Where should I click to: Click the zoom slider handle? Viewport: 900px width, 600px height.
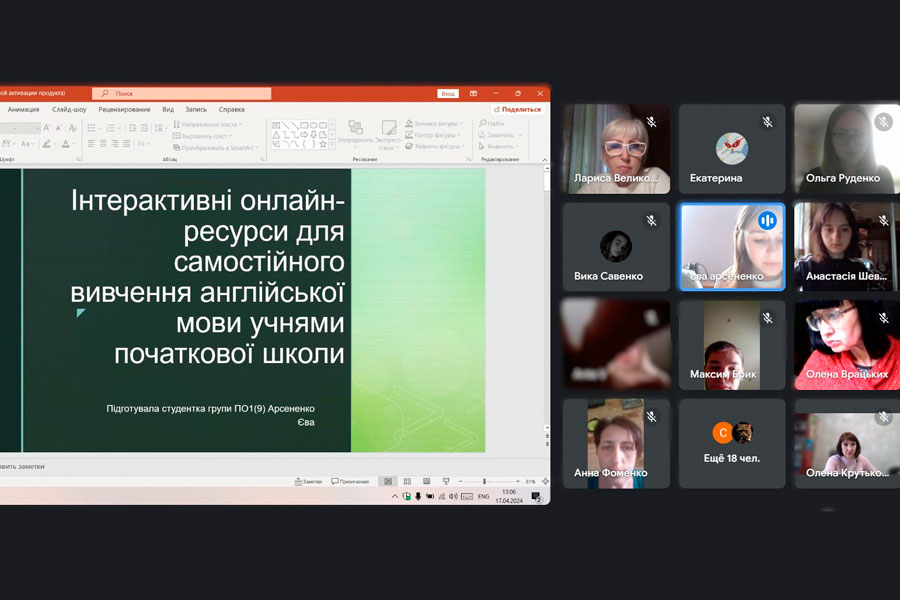pos(484,481)
